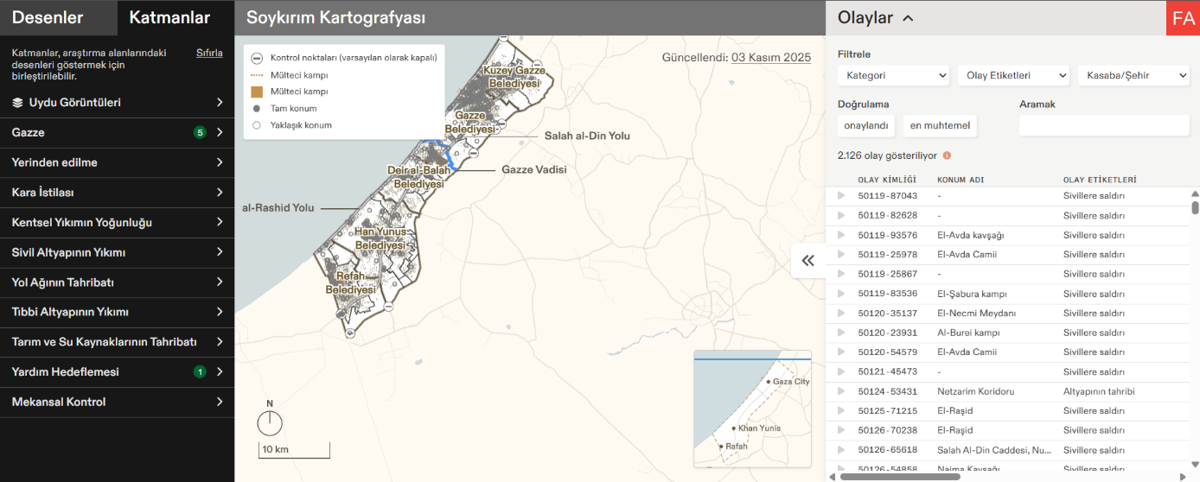Click the green badge 1 on Yardım Hedeflemesi
The height and width of the screenshot is (482, 1200).
tap(200, 372)
